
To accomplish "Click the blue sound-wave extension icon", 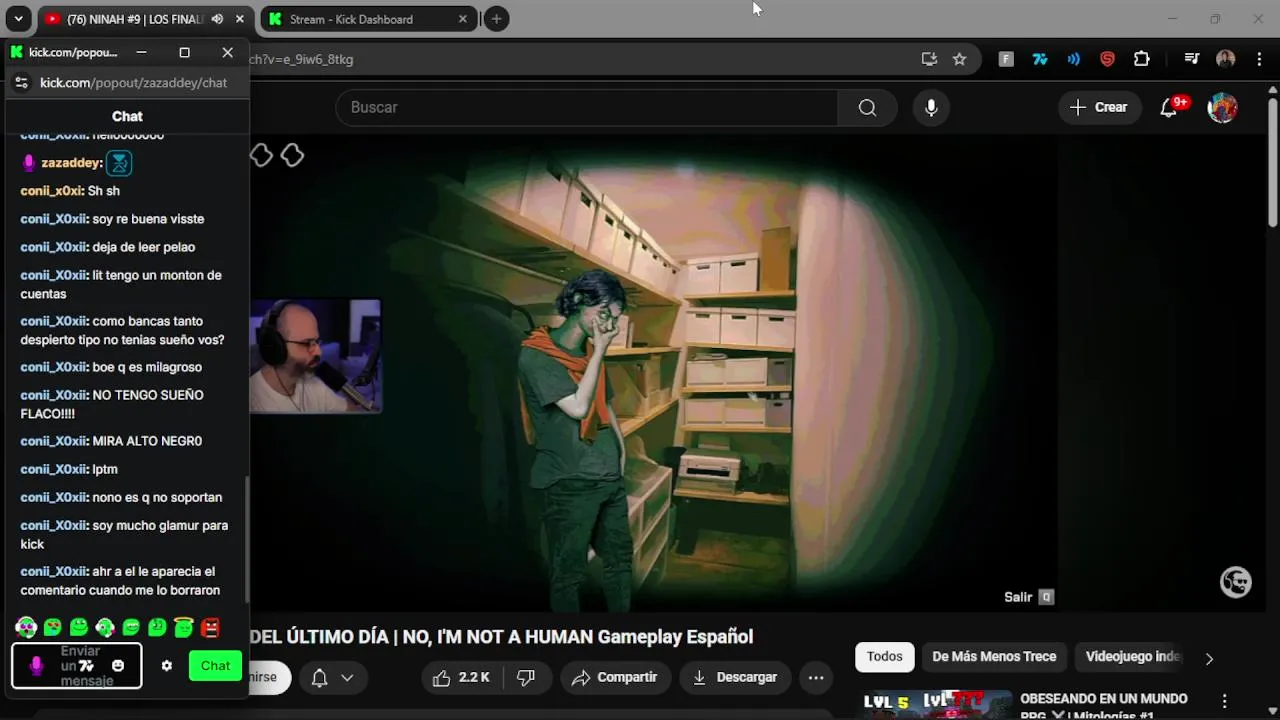I will point(1073,59).
